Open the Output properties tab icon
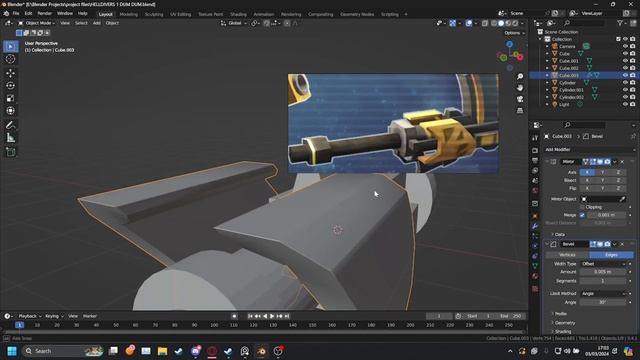This screenshot has width=640, height=360. (535, 160)
